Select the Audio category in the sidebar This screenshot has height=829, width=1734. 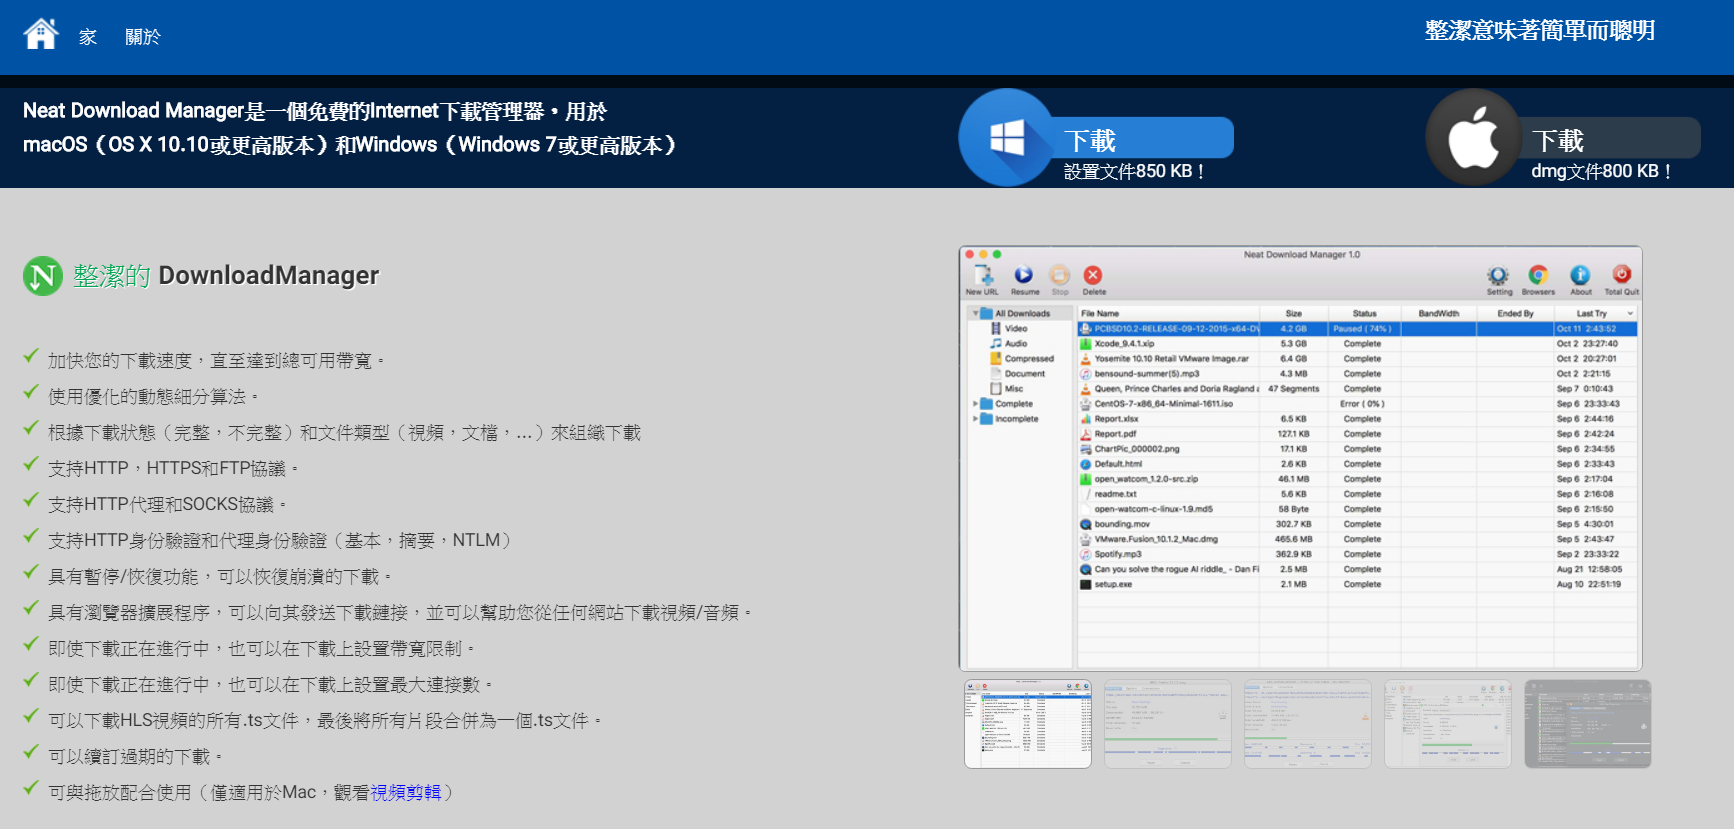1009,344
